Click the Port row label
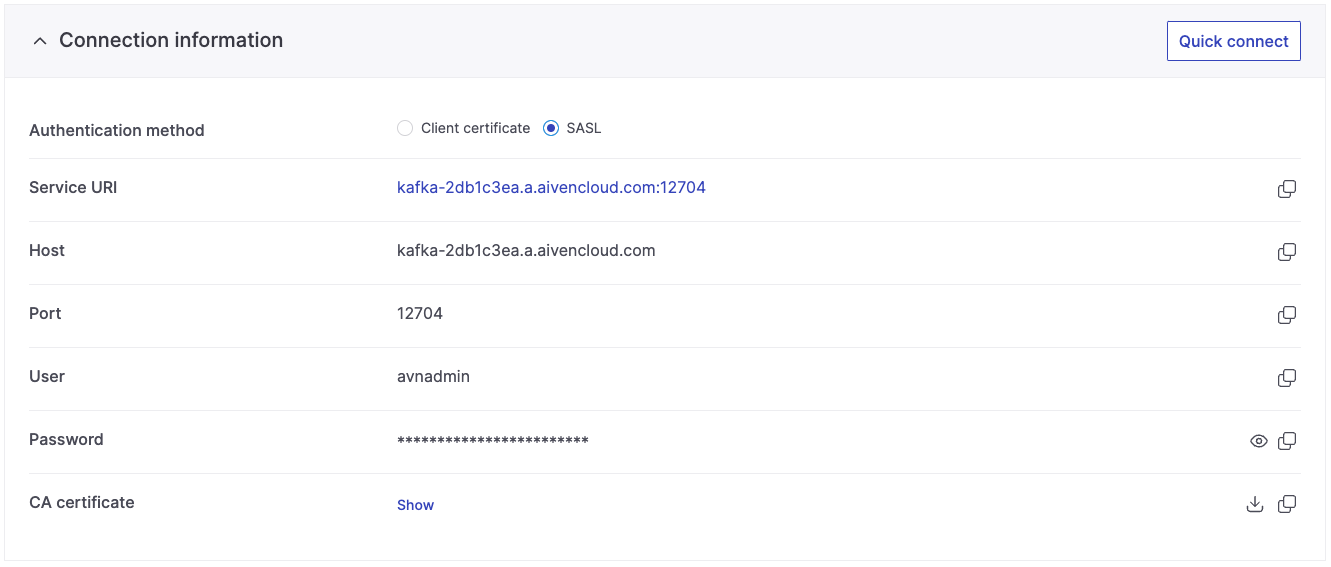The image size is (1331, 567). point(45,313)
